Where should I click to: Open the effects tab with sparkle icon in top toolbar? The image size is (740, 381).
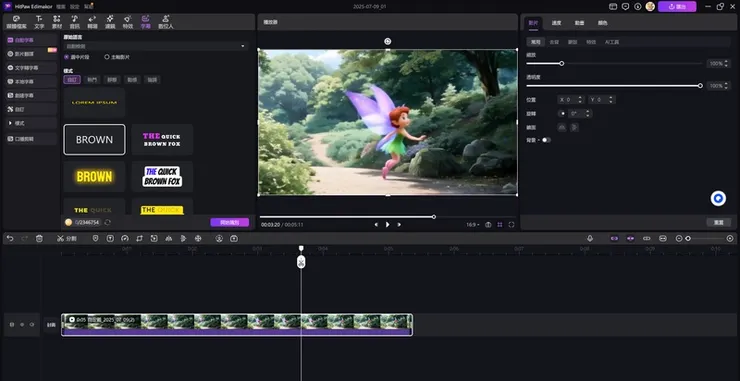[128, 22]
